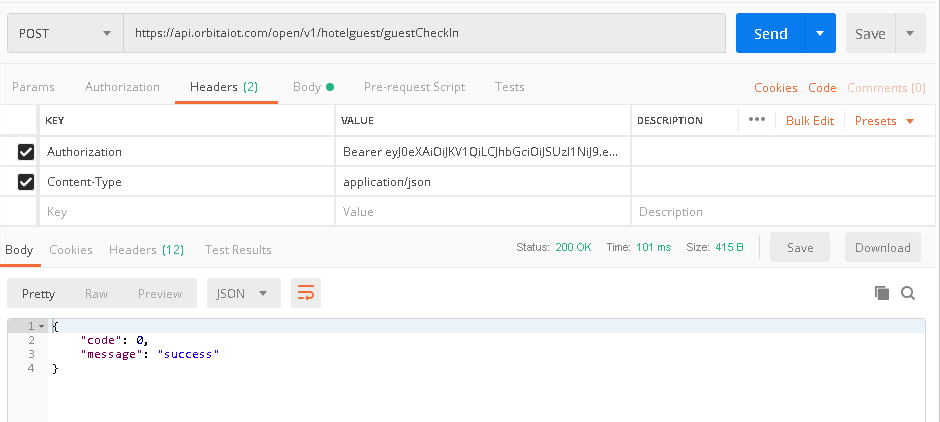Collapse the JSON object at line 1
Viewport: 940px width, 422px height.
pyautogui.click(x=42, y=327)
